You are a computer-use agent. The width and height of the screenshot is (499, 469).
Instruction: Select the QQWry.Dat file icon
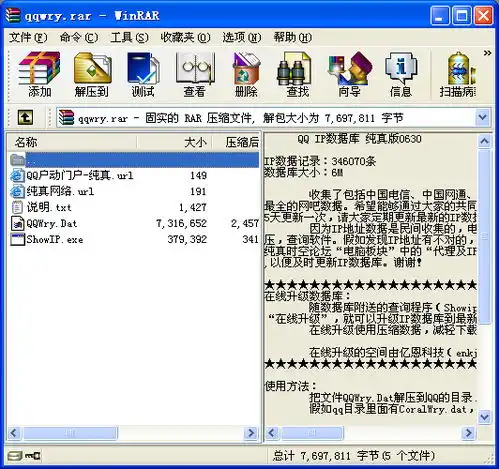[17, 223]
